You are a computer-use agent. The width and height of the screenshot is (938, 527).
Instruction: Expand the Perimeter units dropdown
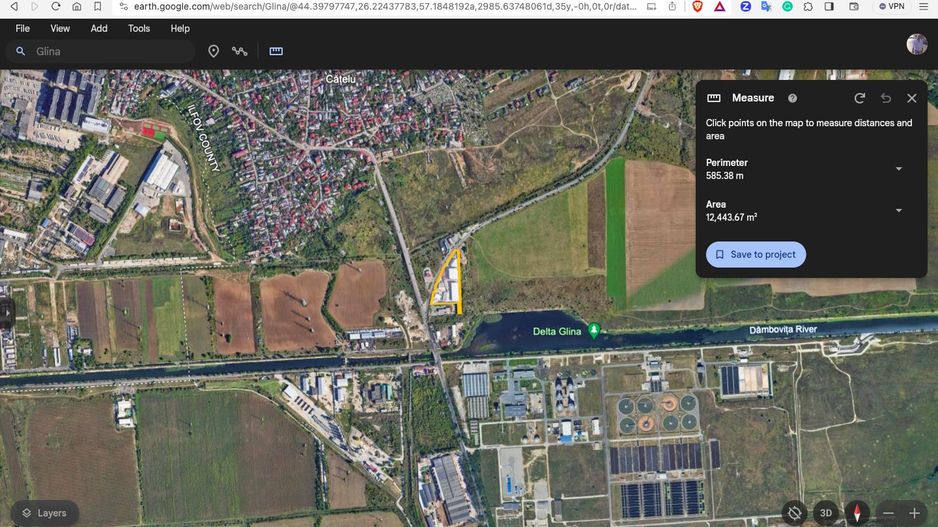coord(899,169)
